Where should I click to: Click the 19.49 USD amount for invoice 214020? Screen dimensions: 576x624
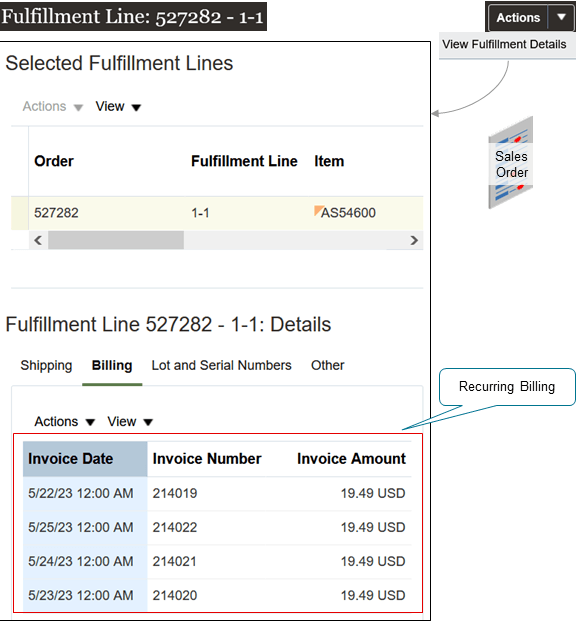coord(373,596)
